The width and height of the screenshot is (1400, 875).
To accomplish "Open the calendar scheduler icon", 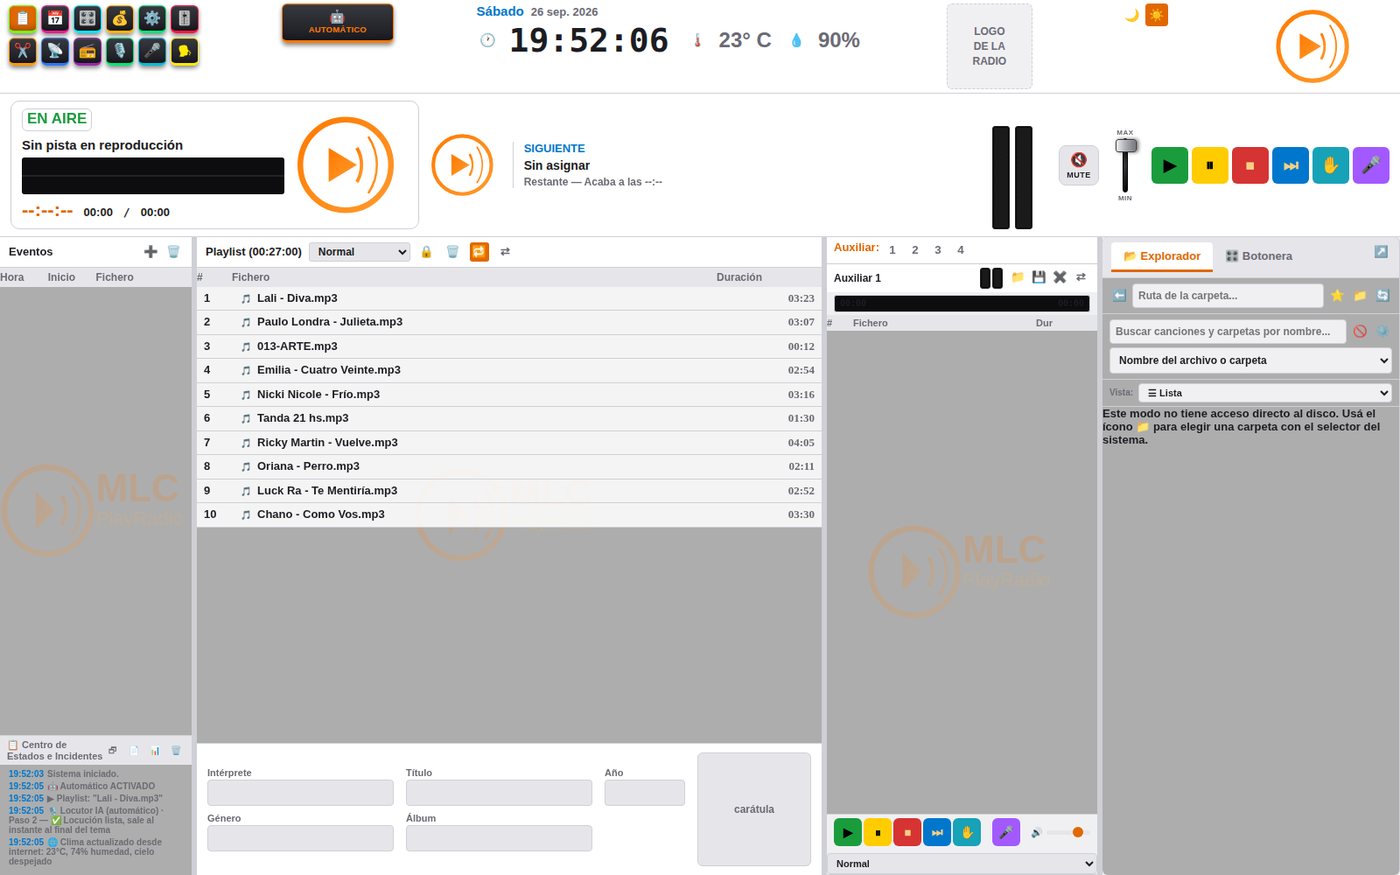I will coord(55,18).
